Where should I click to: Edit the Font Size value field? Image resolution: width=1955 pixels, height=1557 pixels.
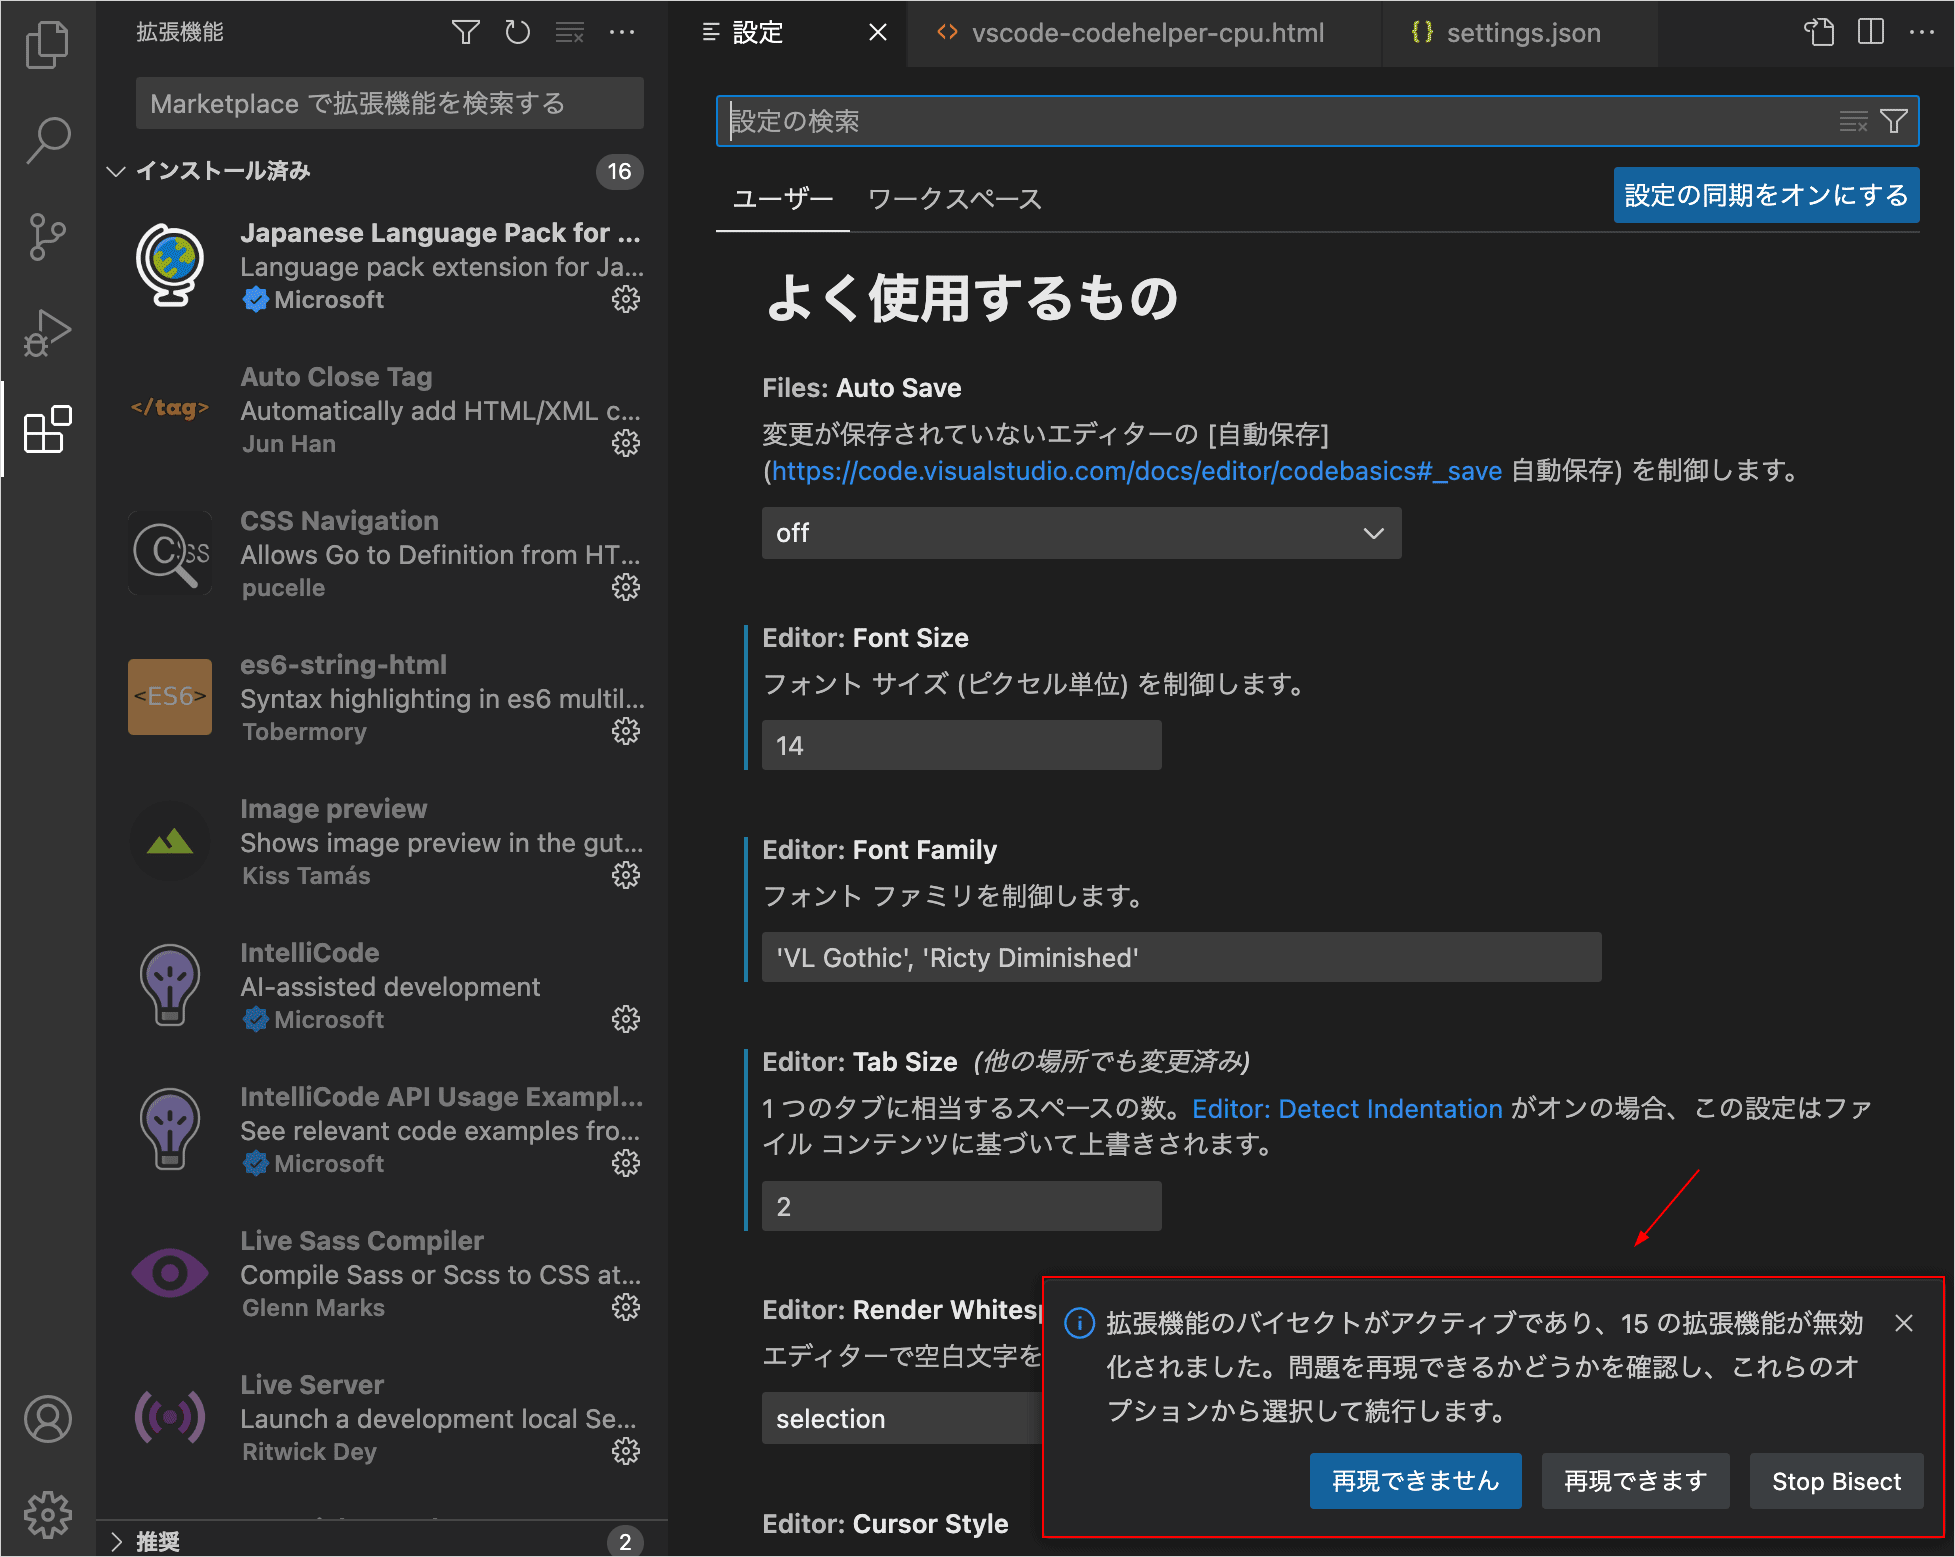coord(961,746)
